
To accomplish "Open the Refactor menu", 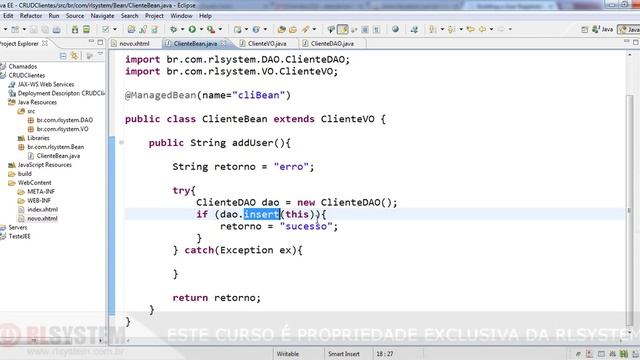I will [31, 16].
